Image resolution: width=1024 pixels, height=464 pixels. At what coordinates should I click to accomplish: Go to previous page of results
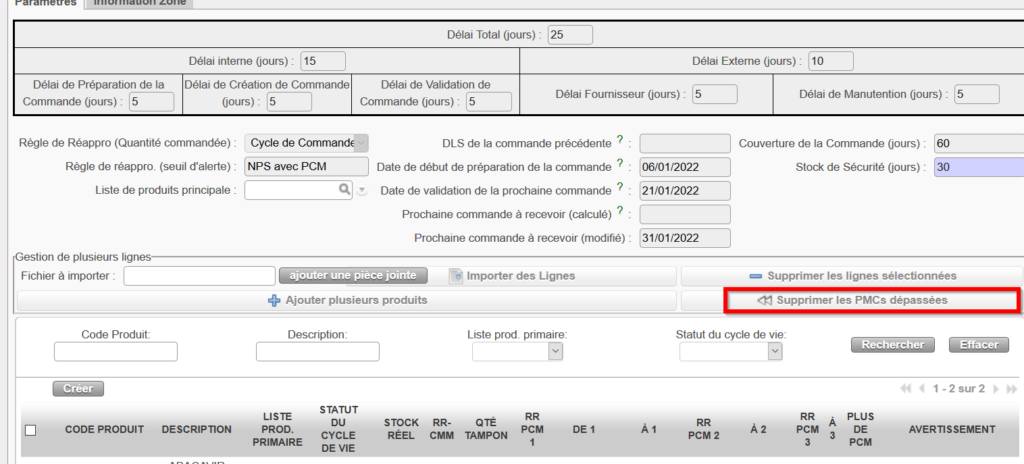921,389
